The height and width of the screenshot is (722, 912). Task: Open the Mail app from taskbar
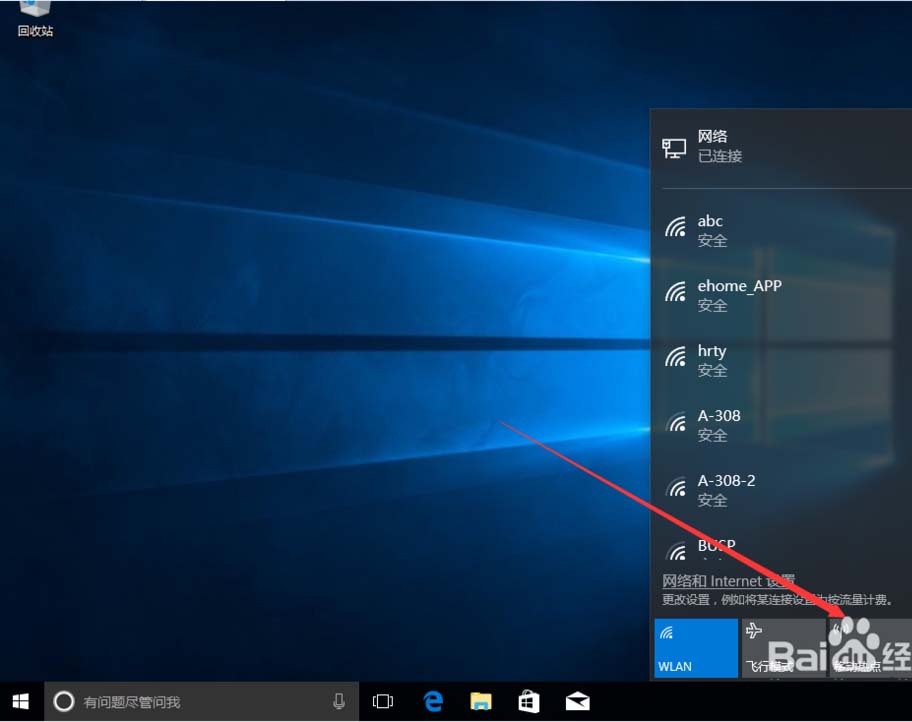(577, 701)
